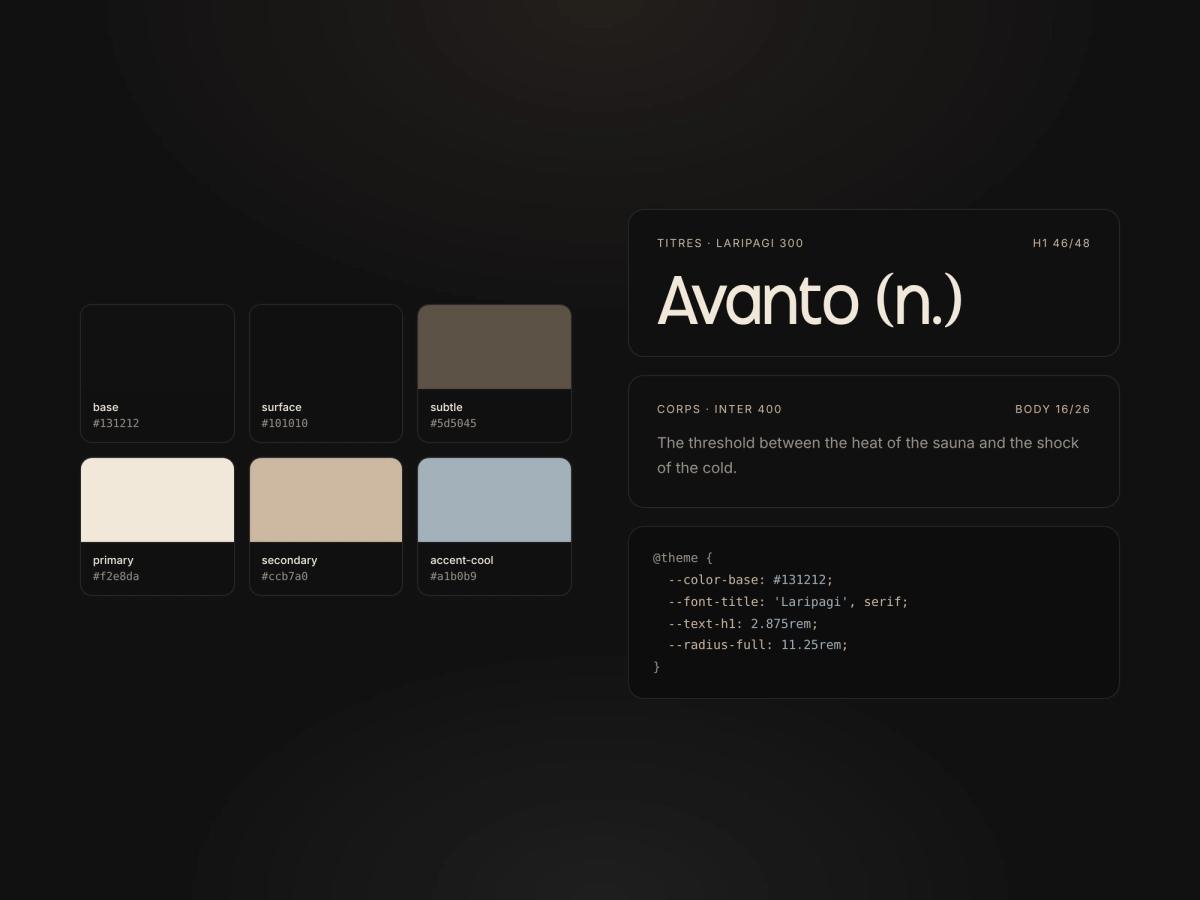
Task: Click the 'accent-cool' swatch label
Action: (x=462, y=560)
